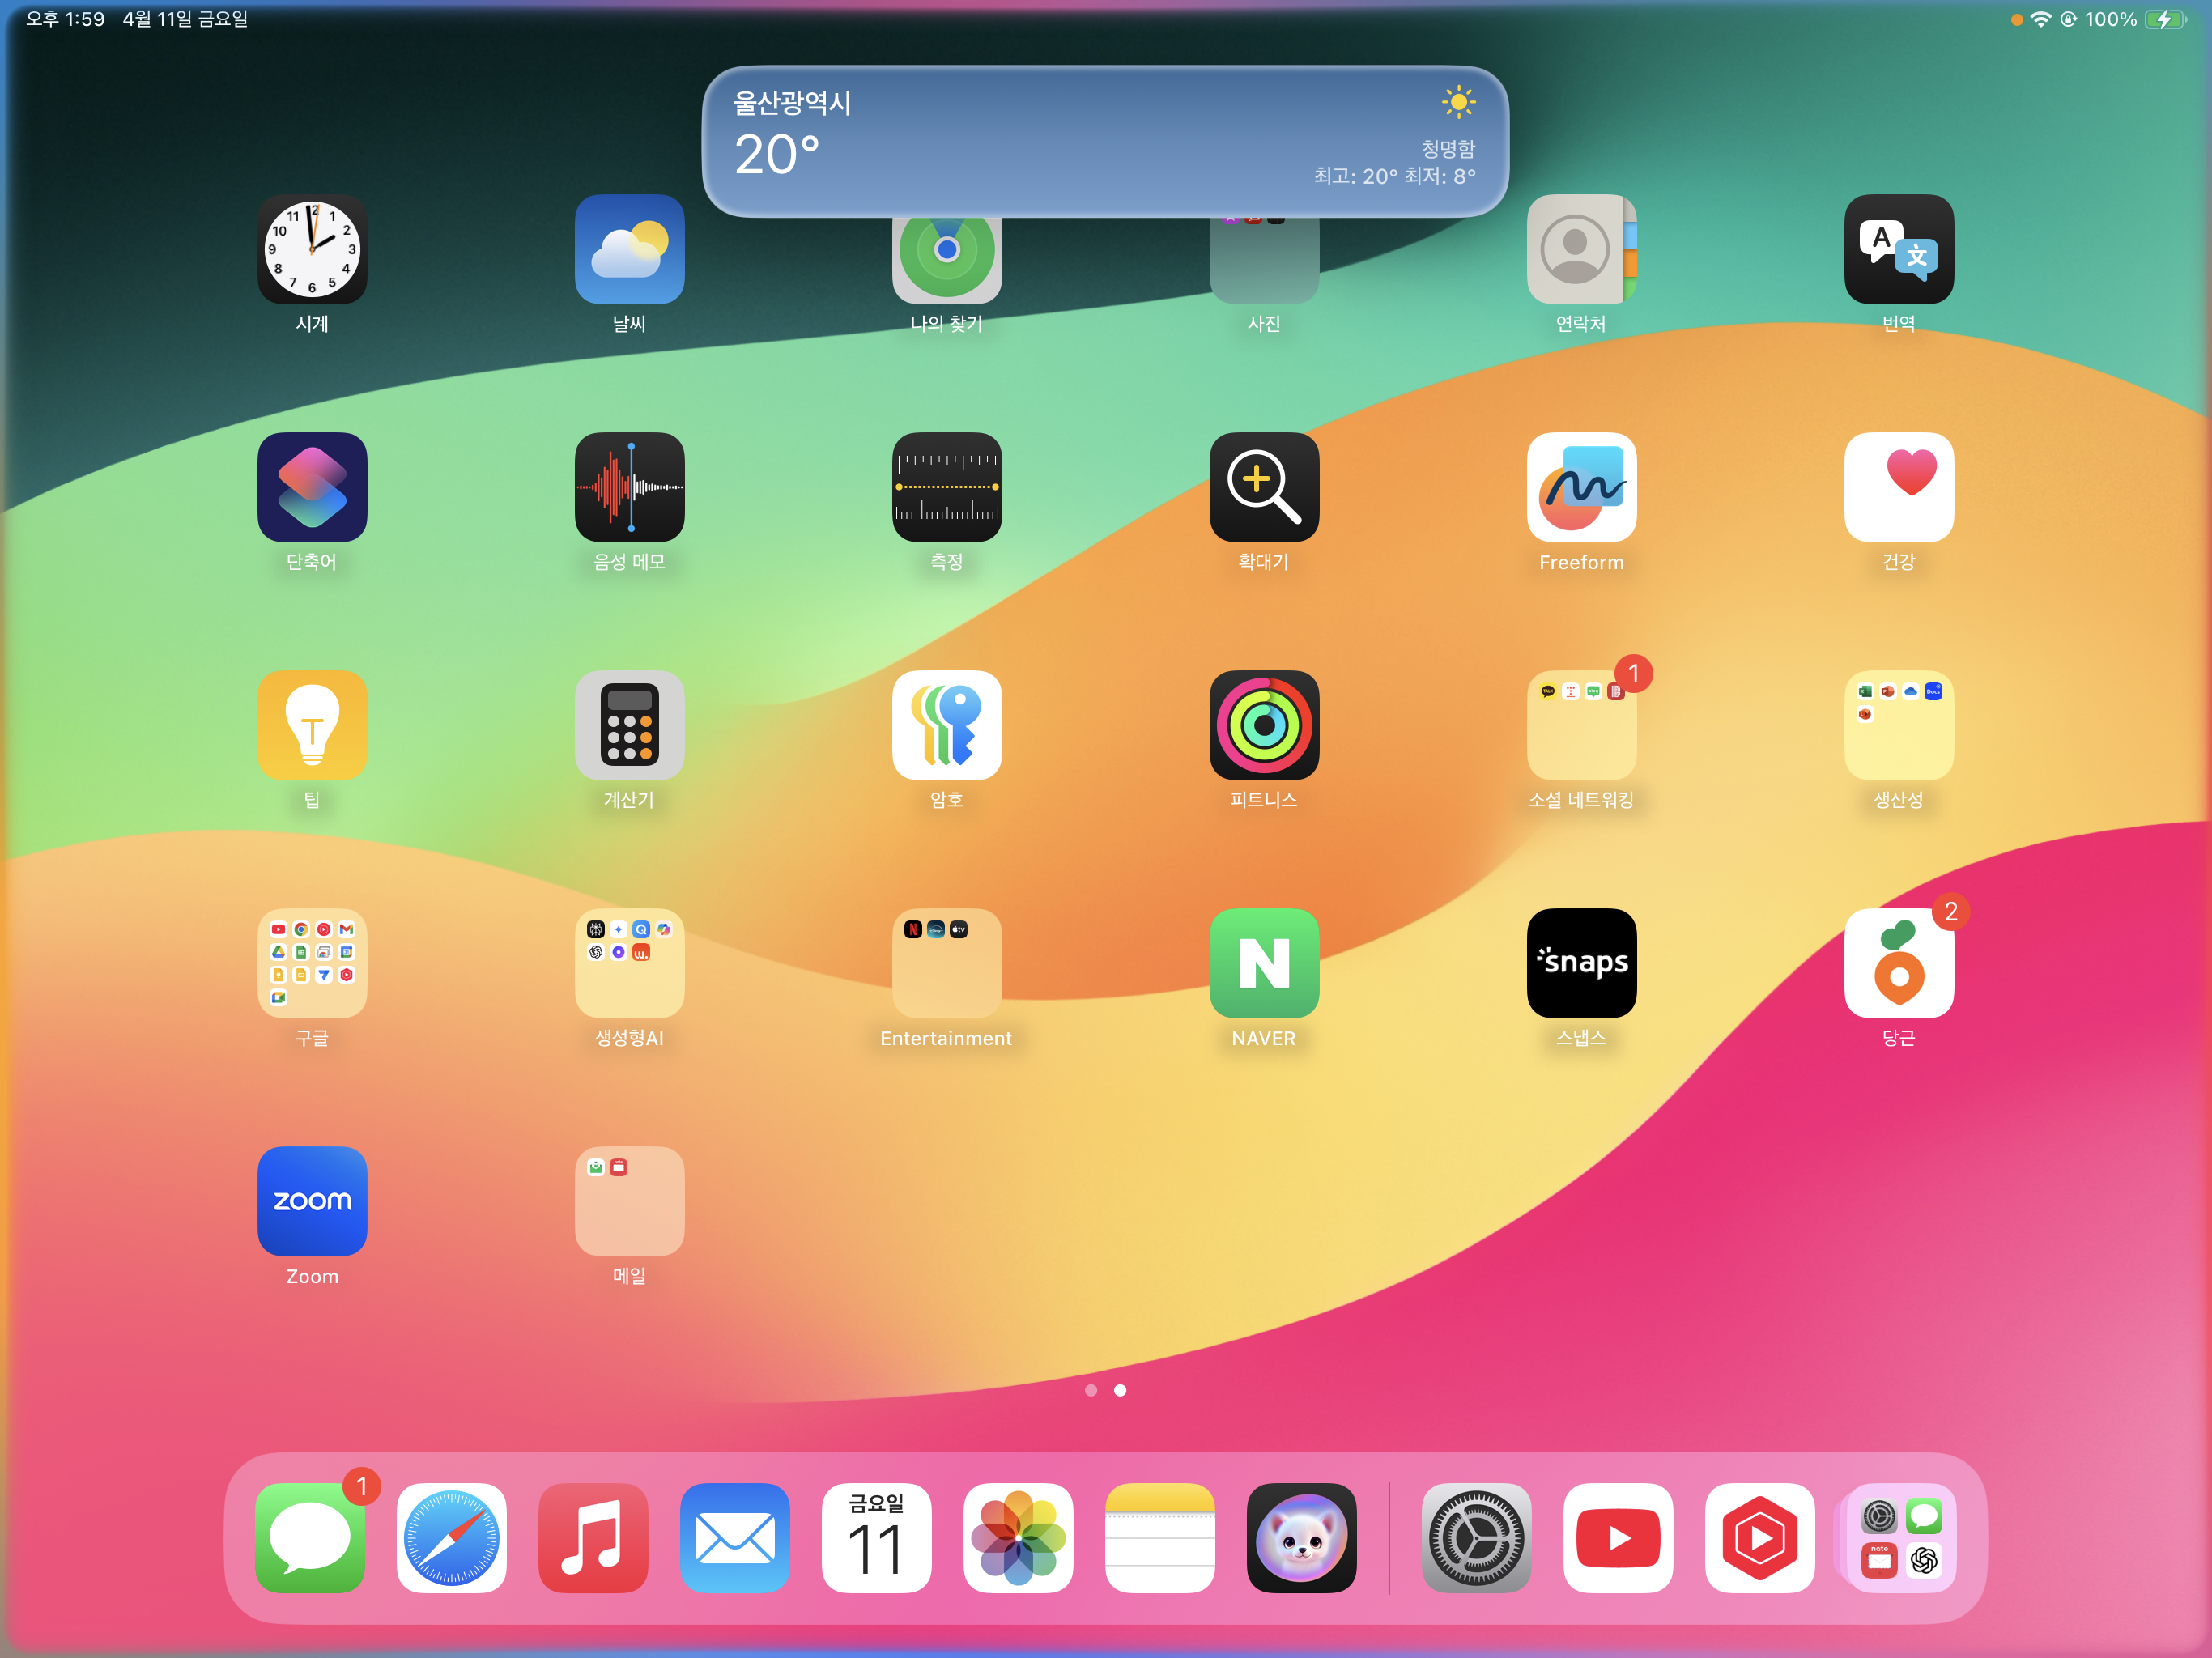This screenshot has height=1658, width=2212.
Task: Open the Passwords app (암호)
Action: 946,725
